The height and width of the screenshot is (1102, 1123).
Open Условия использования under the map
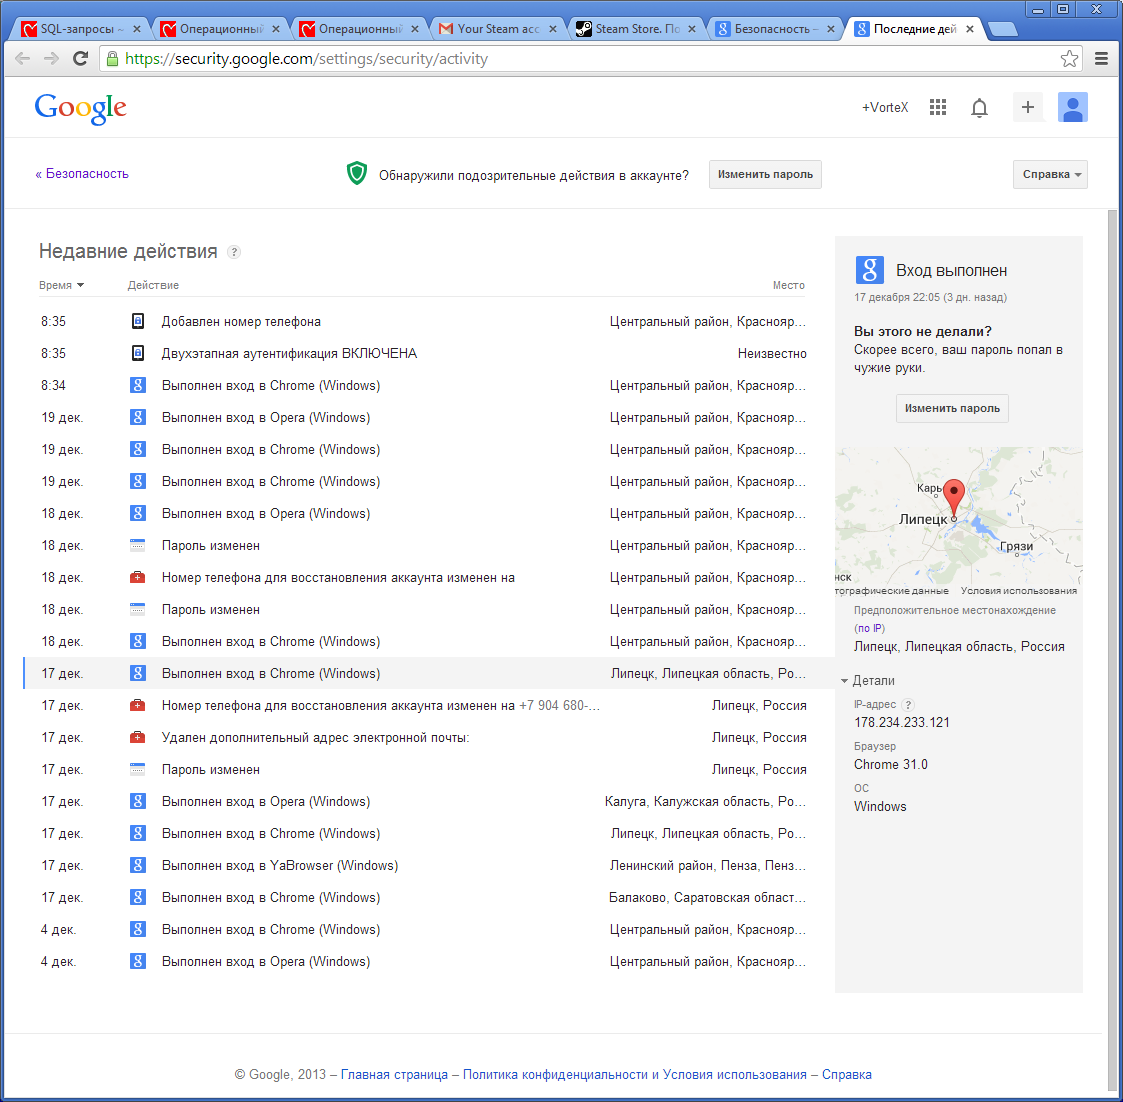coord(1018,591)
